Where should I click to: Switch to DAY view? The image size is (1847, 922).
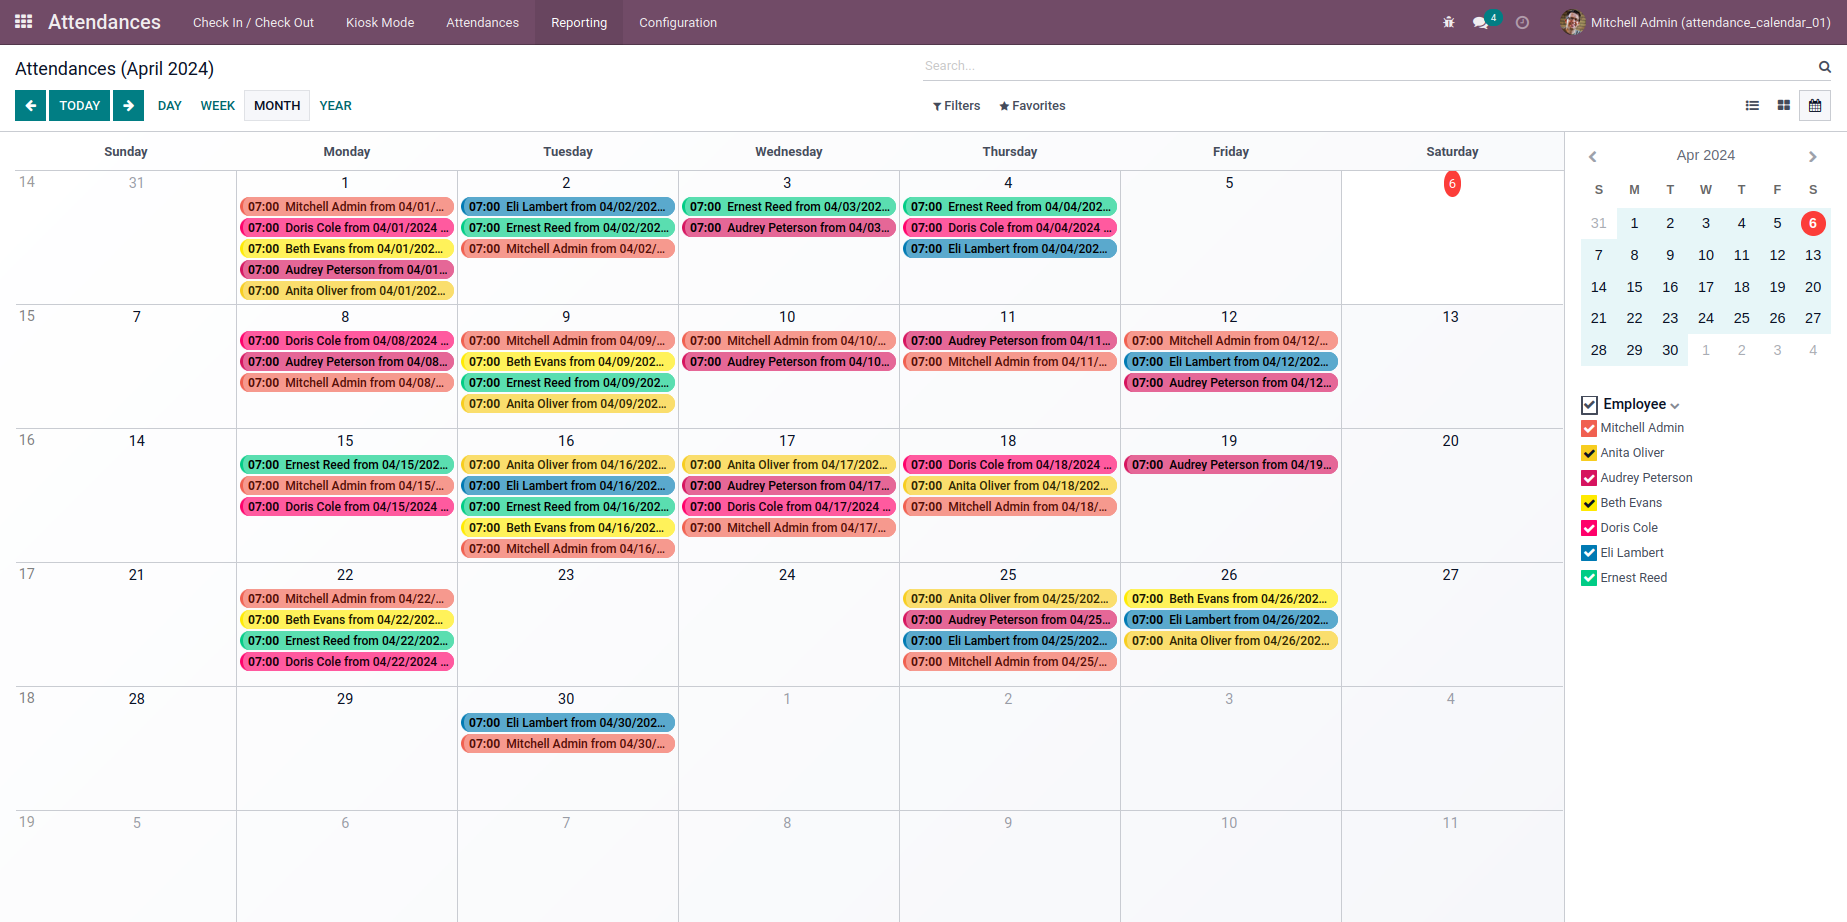(170, 105)
